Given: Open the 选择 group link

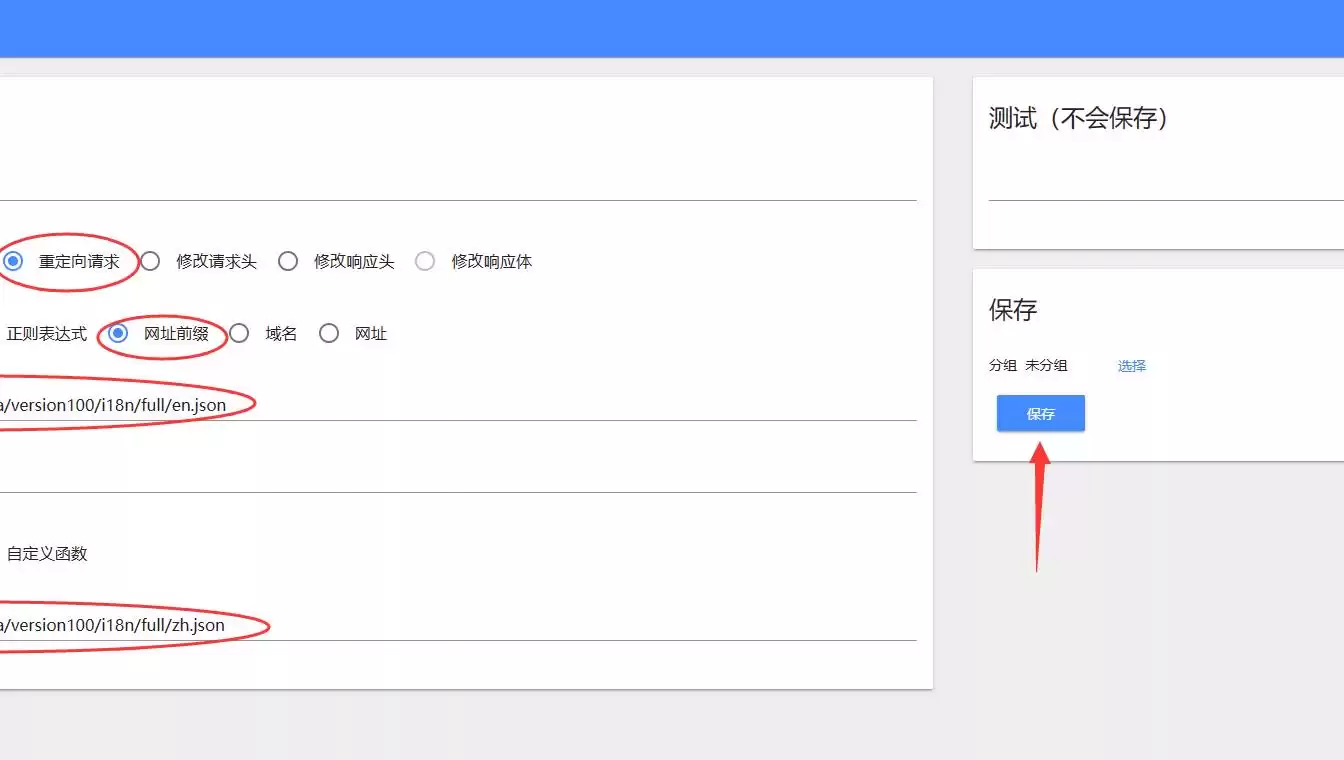Looking at the screenshot, I should click(1132, 366).
